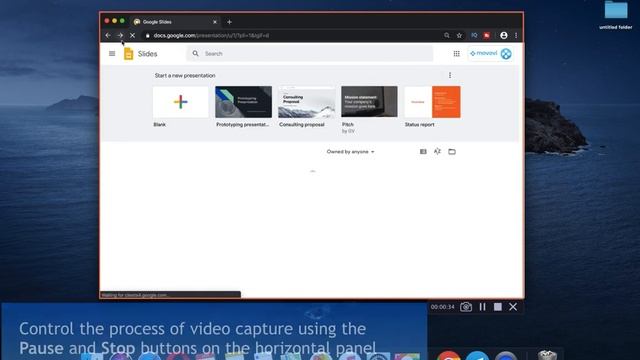Click the Slides home logo
The height and width of the screenshot is (360, 640).
[x=129, y=53]
